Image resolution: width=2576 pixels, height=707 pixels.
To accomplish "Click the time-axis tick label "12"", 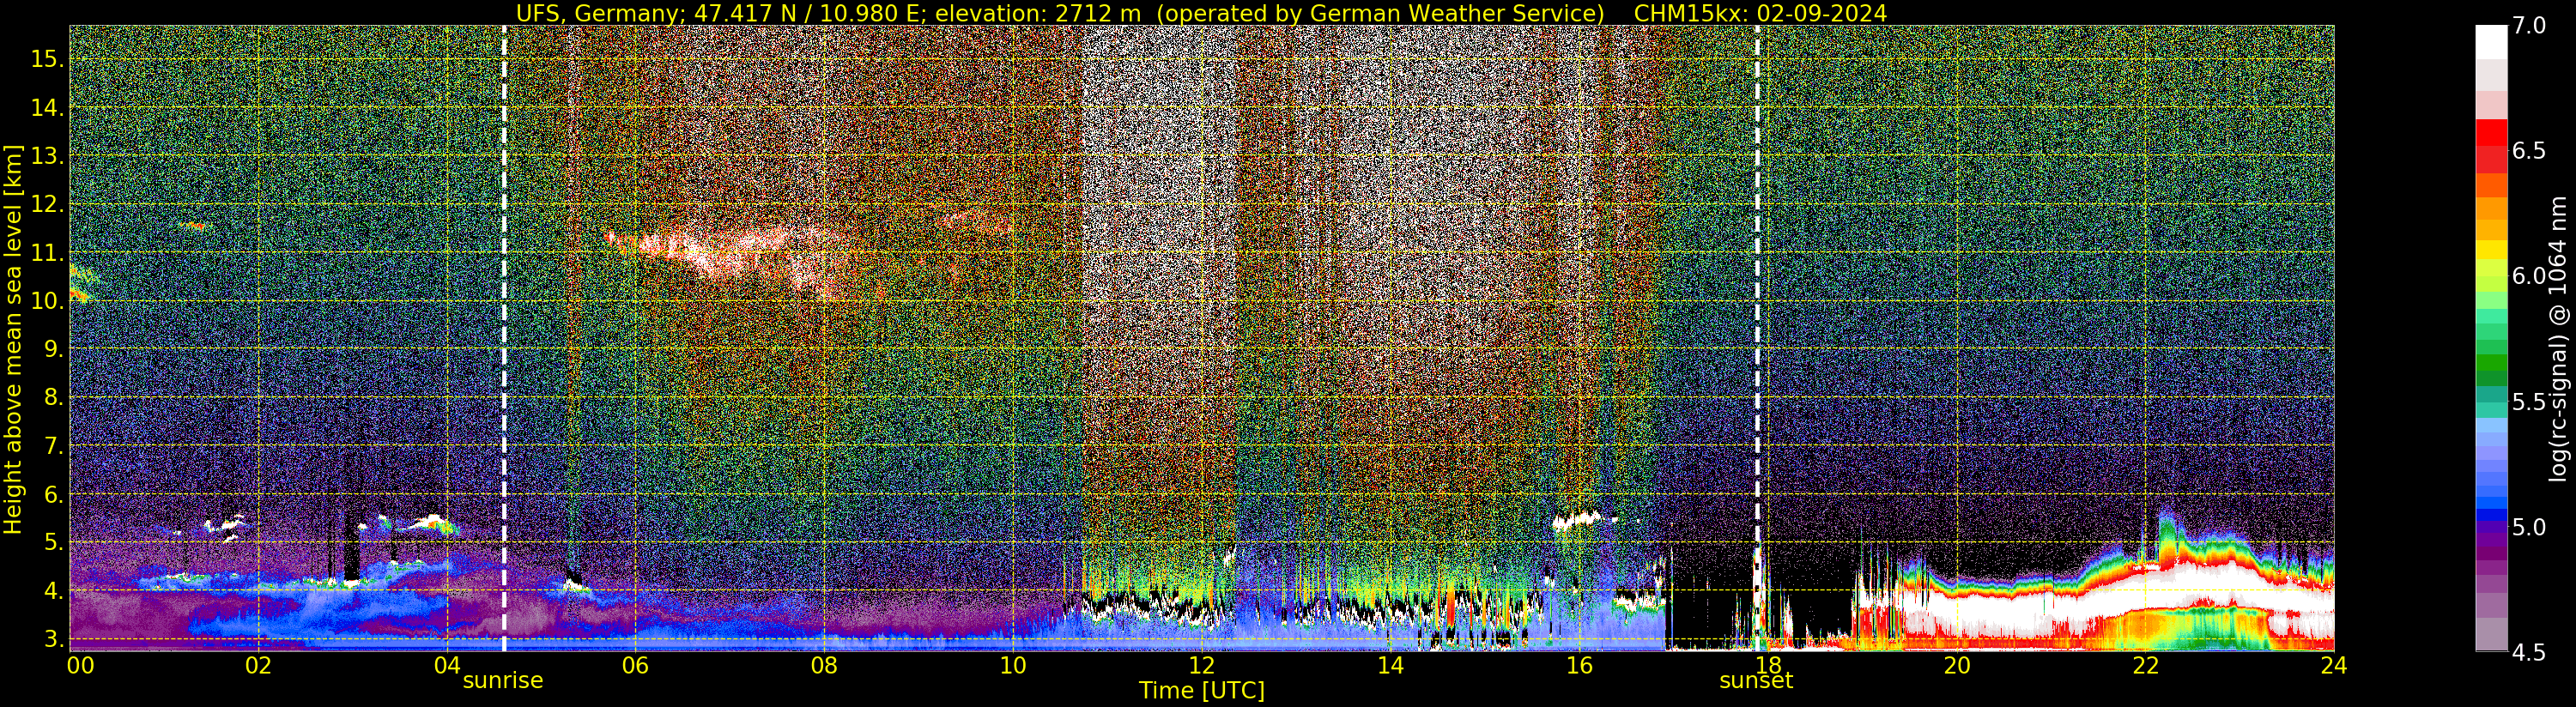I will click(x=1202, y=666).
